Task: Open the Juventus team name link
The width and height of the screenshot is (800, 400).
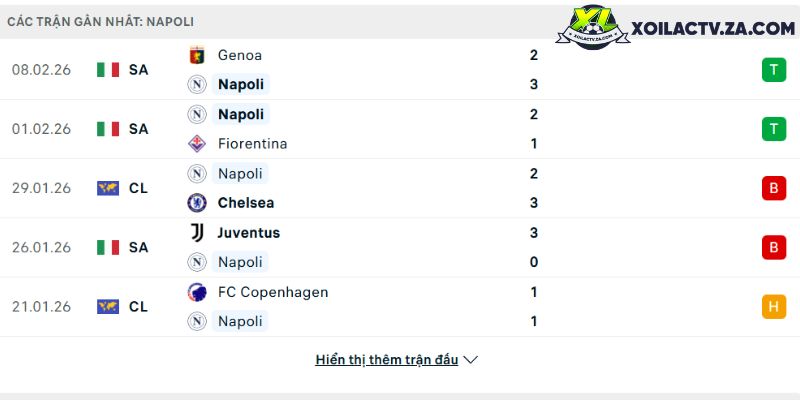Action: [248, 232]
